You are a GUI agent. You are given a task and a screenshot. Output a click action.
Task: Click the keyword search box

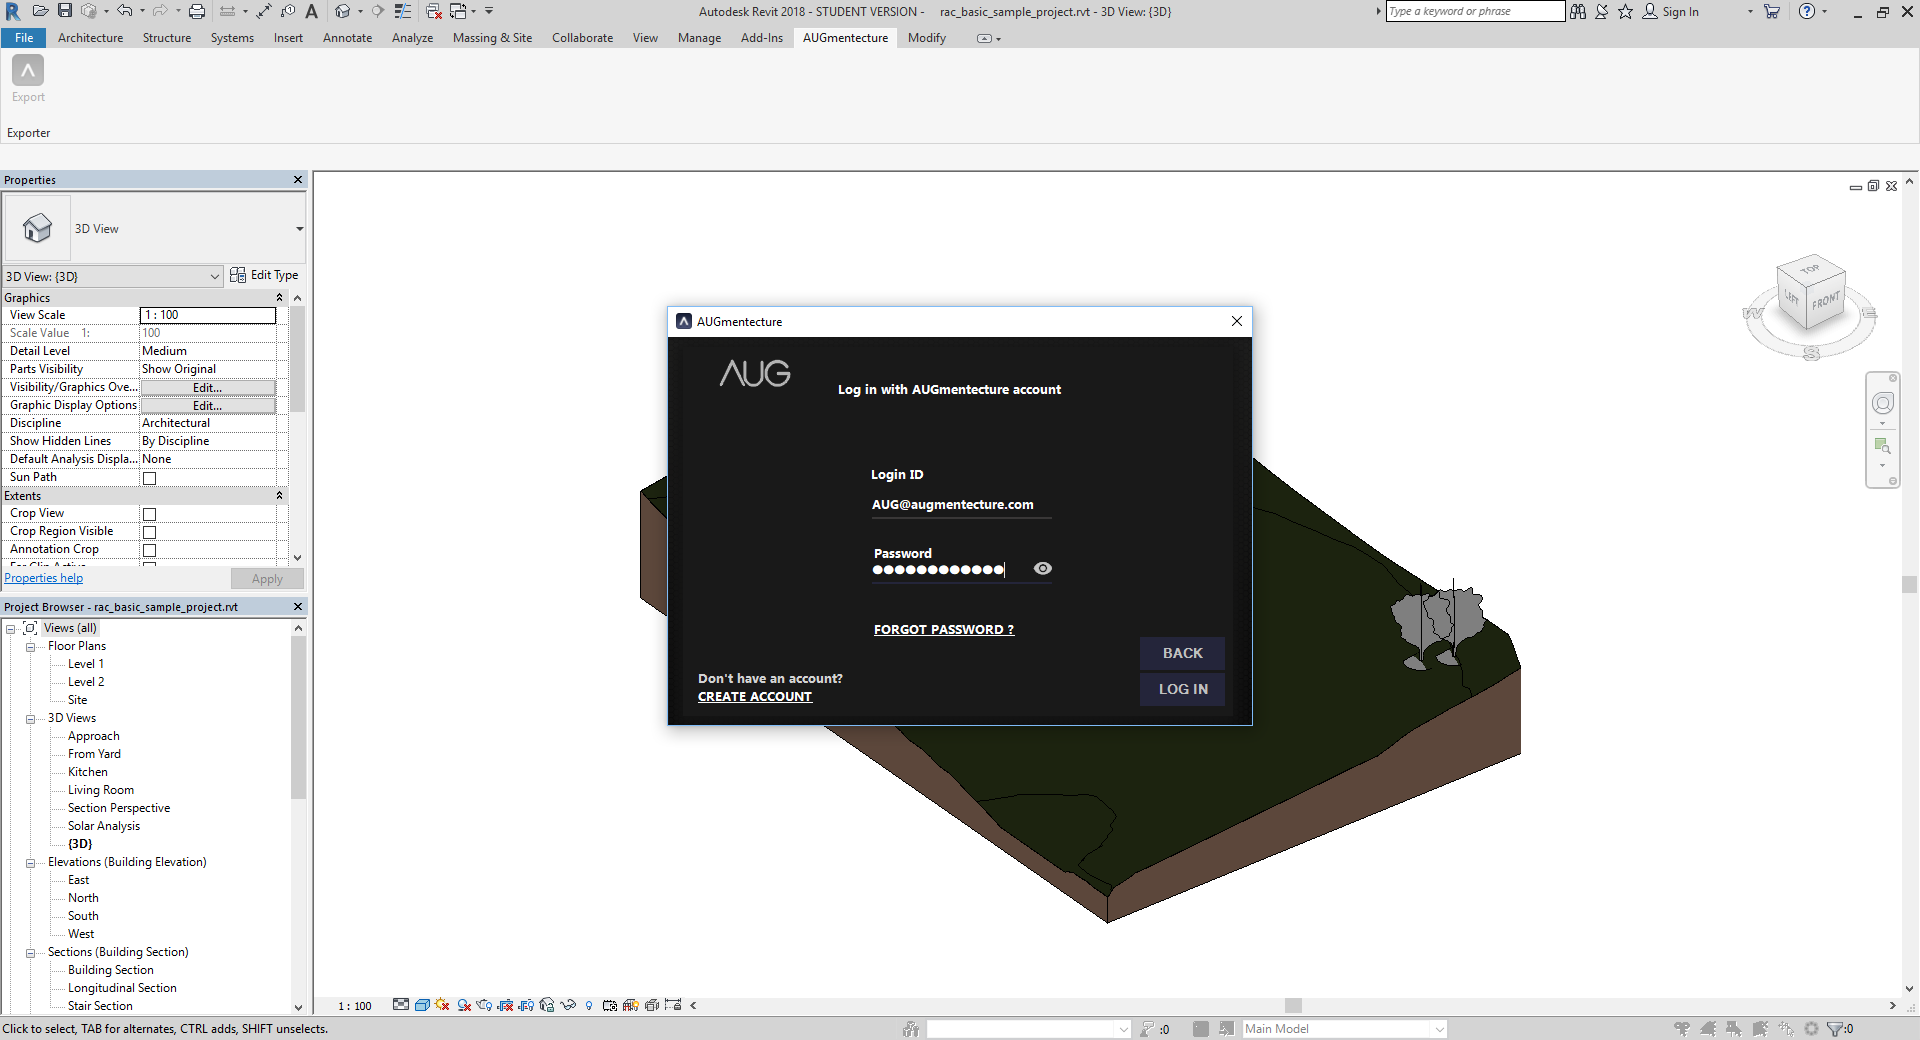[x=1475, y=11]
